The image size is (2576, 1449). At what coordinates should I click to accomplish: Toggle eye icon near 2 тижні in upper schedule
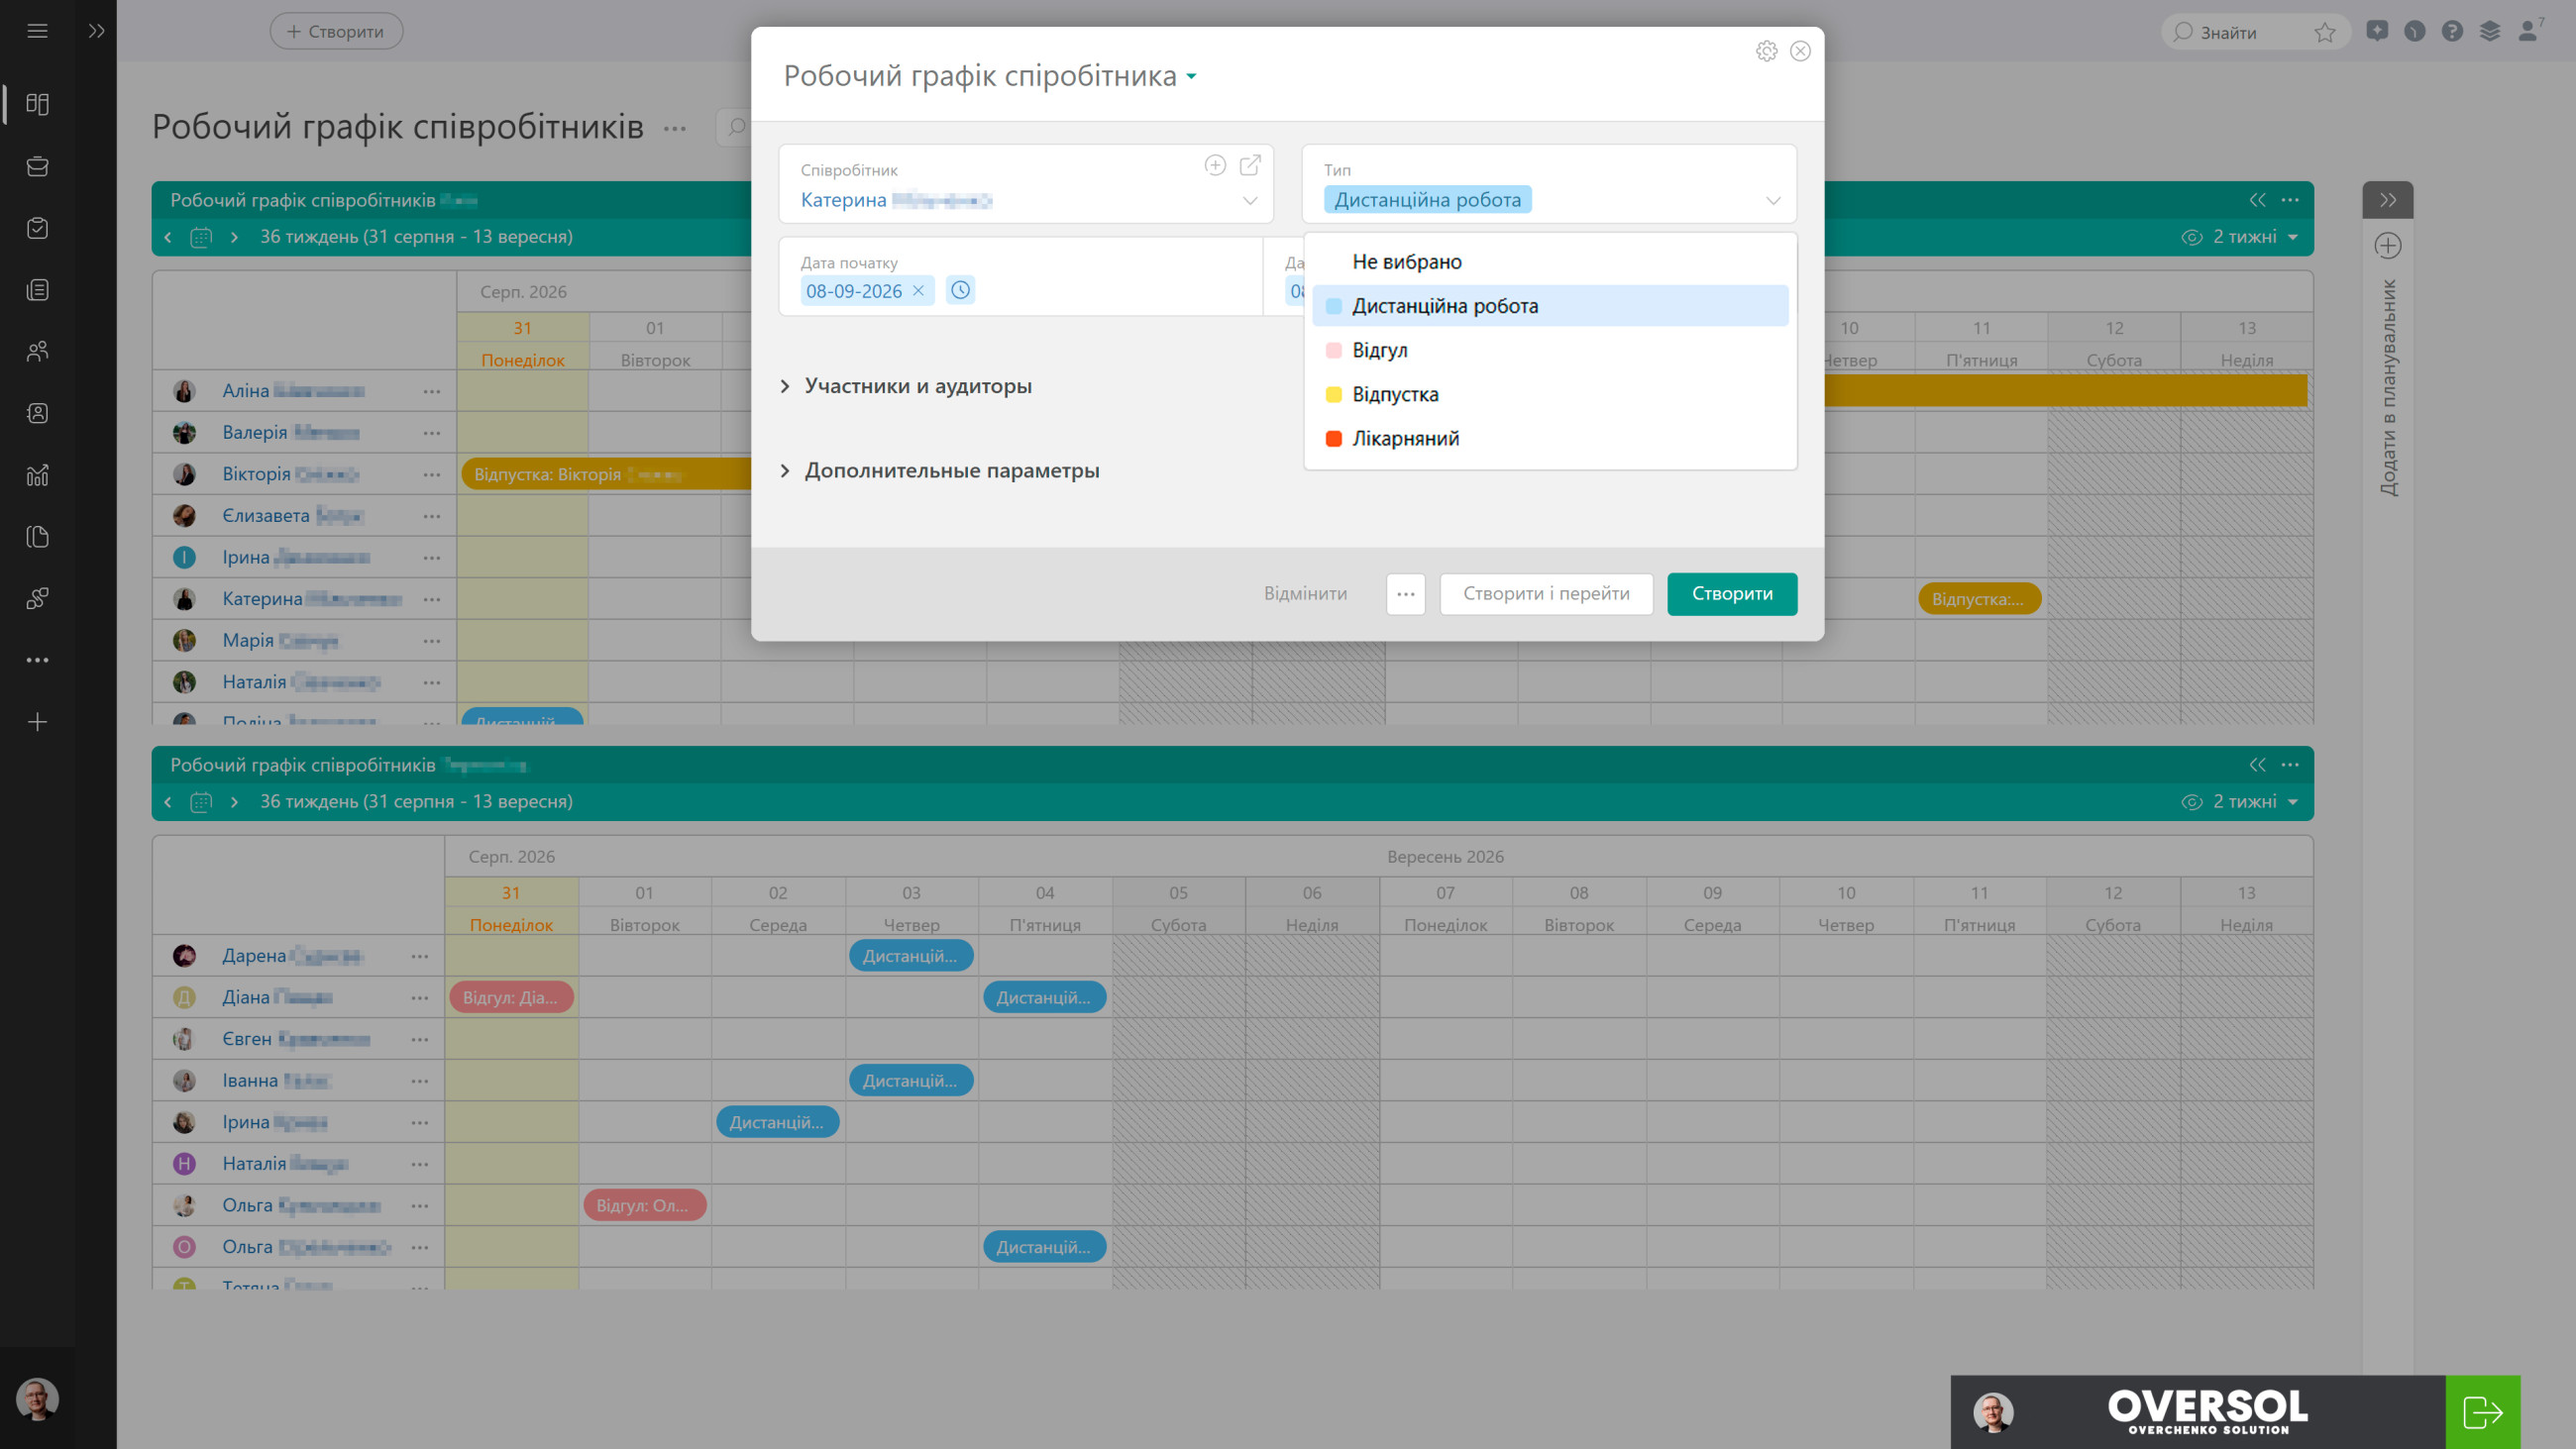2191,237
